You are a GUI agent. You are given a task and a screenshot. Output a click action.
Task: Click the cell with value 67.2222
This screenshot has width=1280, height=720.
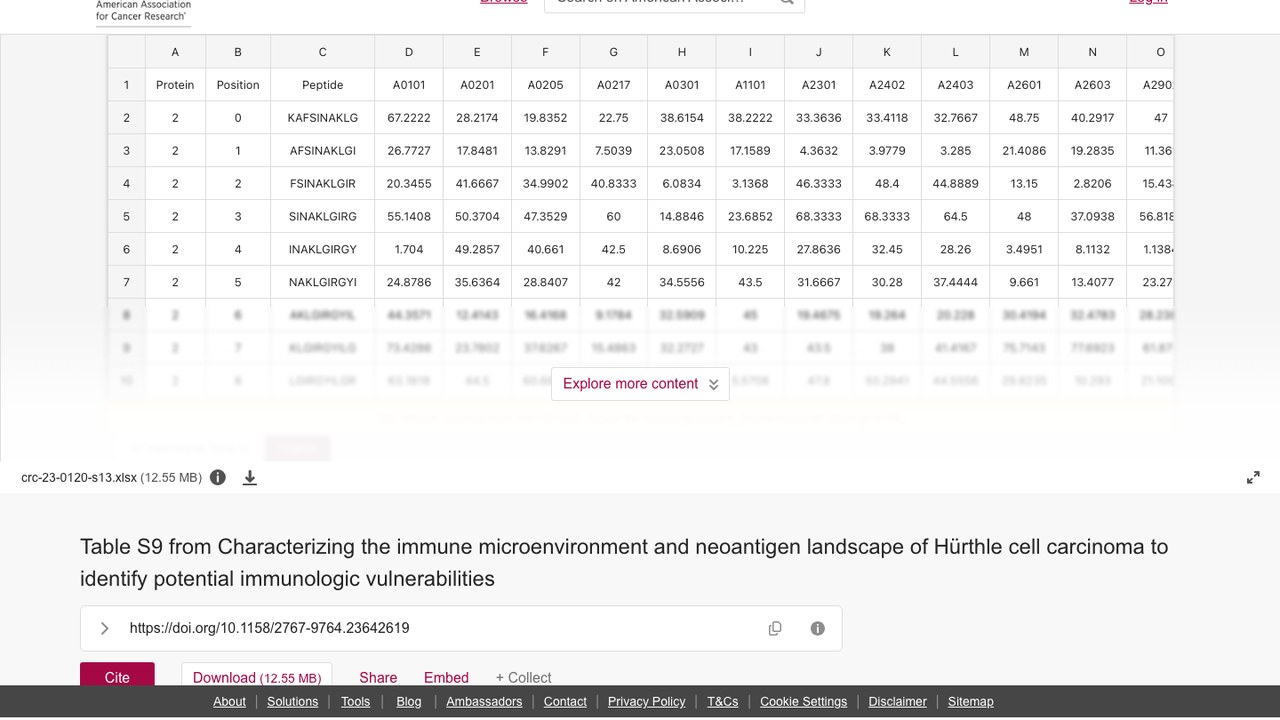click(x=409, y=118)
